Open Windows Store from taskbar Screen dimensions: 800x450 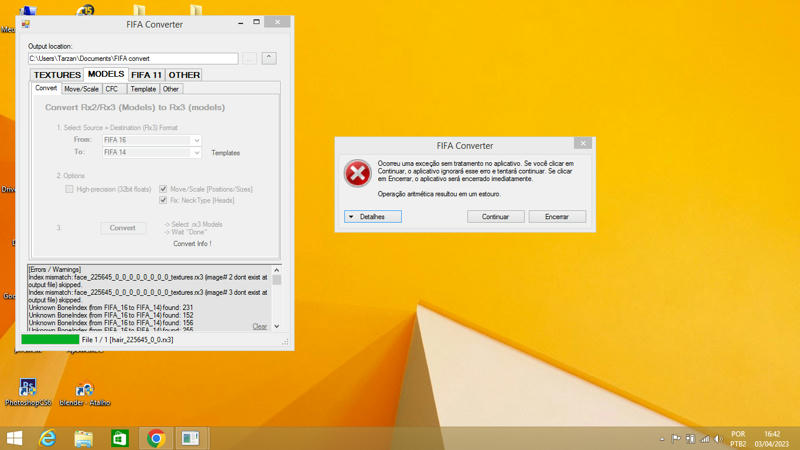(120, 438)
